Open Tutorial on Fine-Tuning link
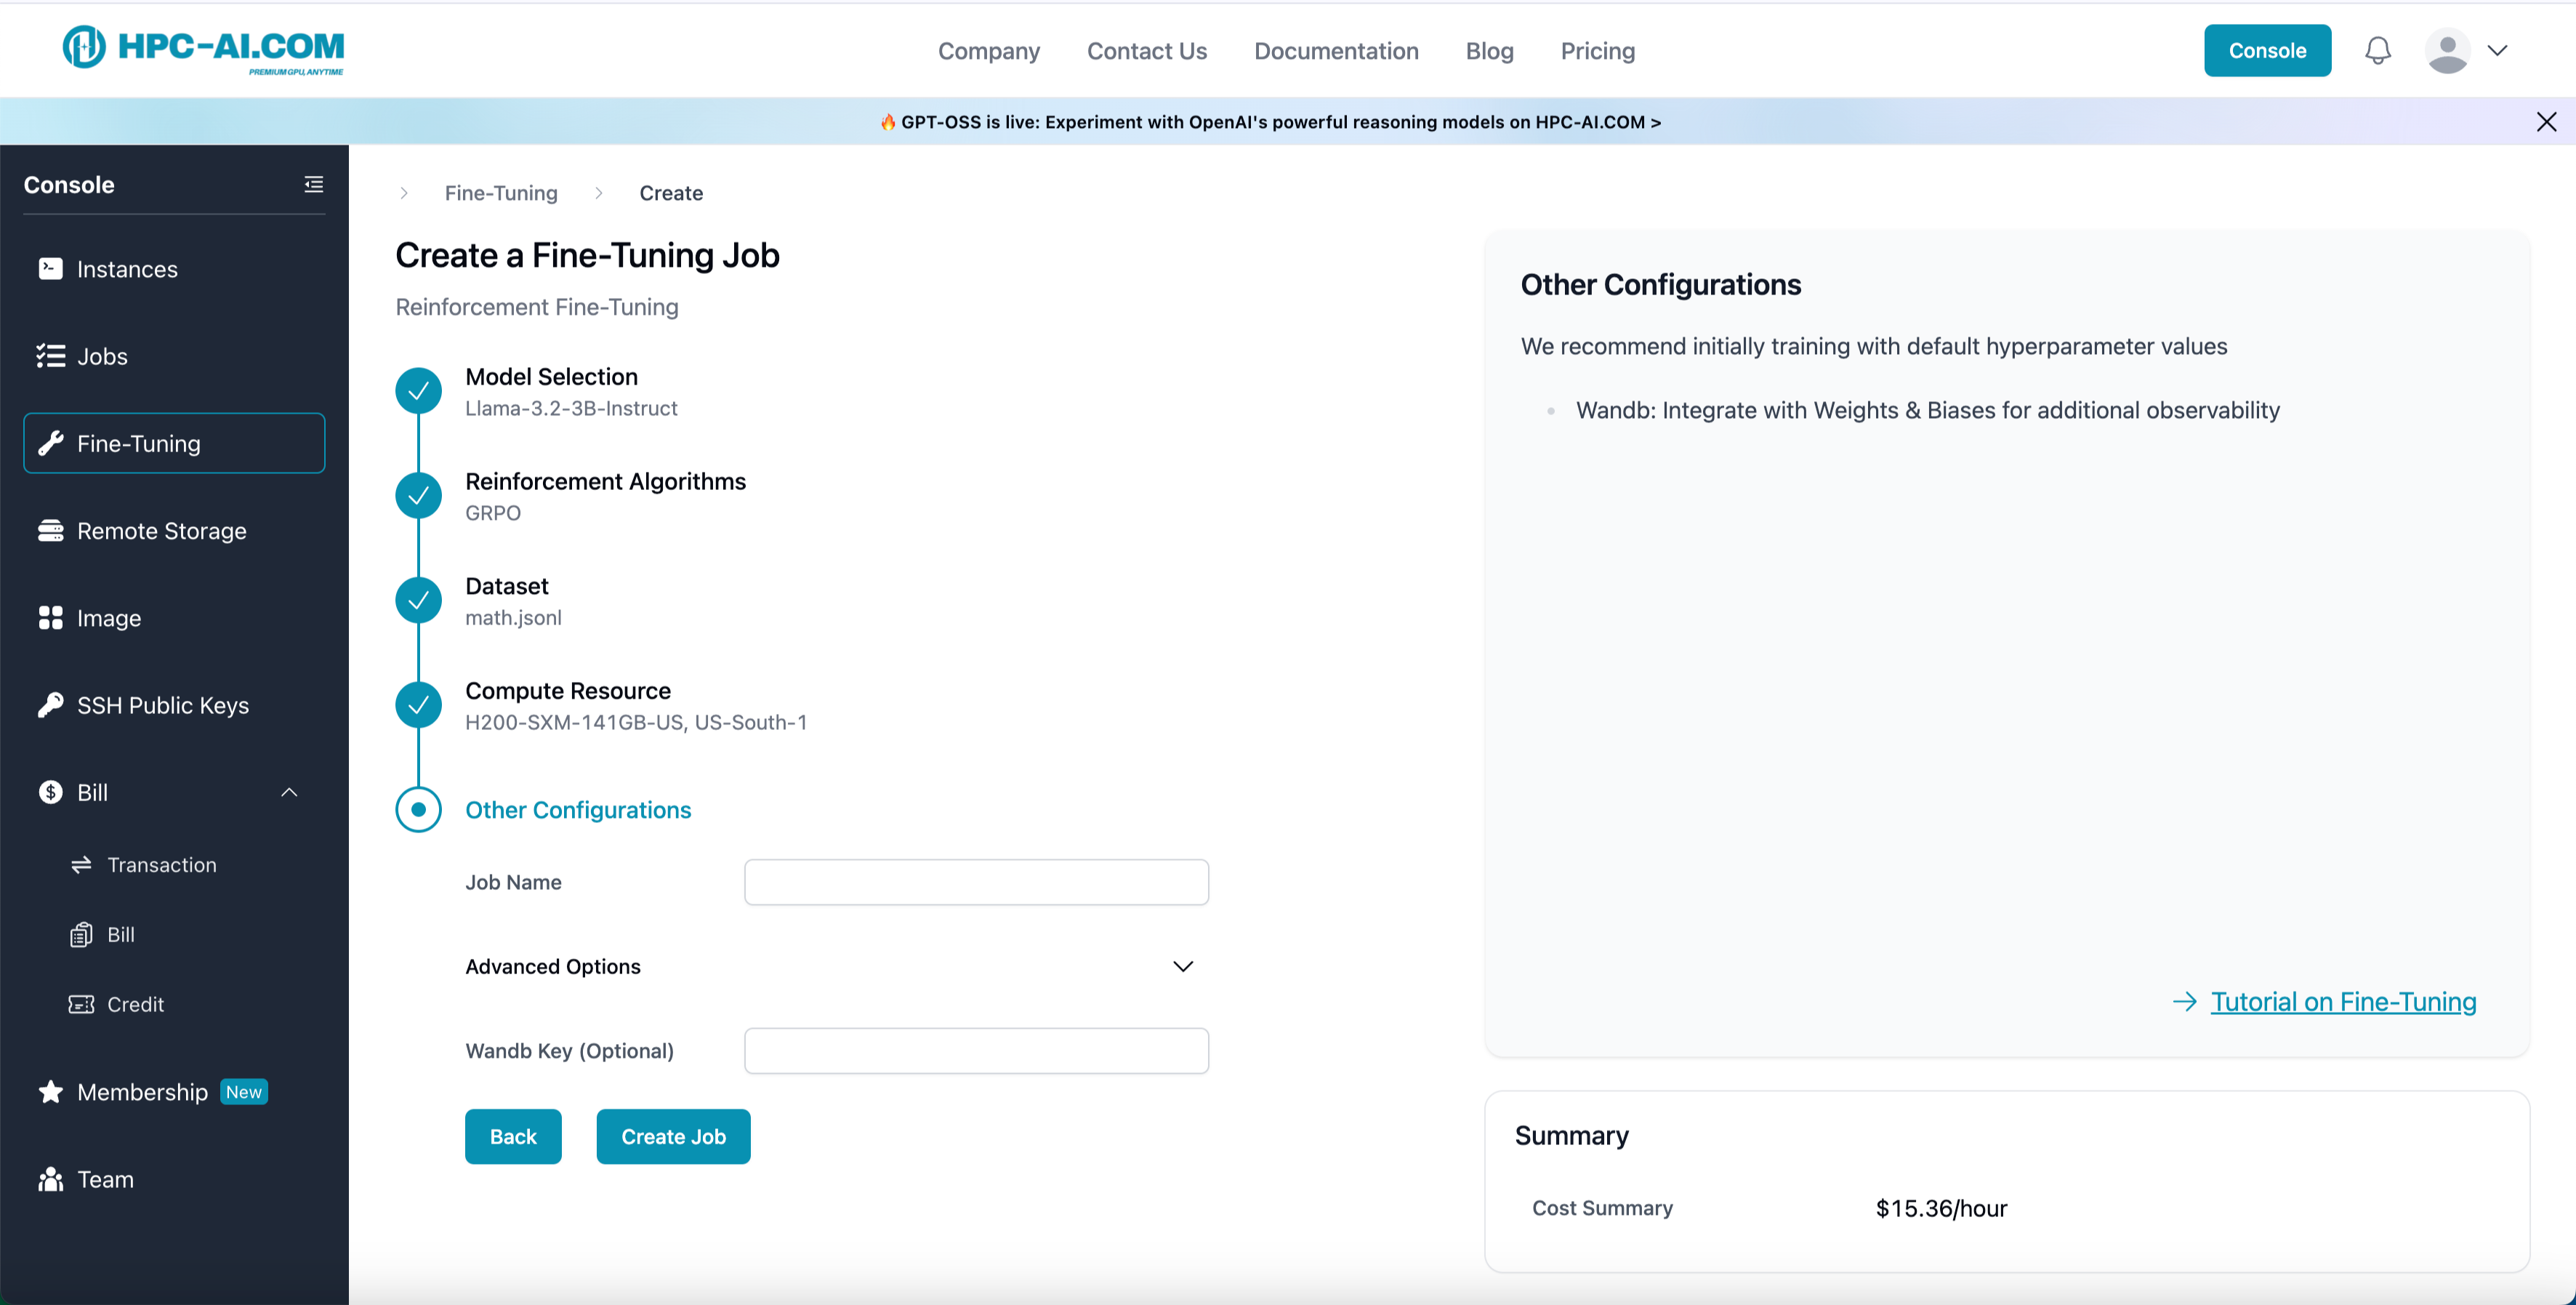Screen dimensions: 2576x1305 (2342, 1001)
